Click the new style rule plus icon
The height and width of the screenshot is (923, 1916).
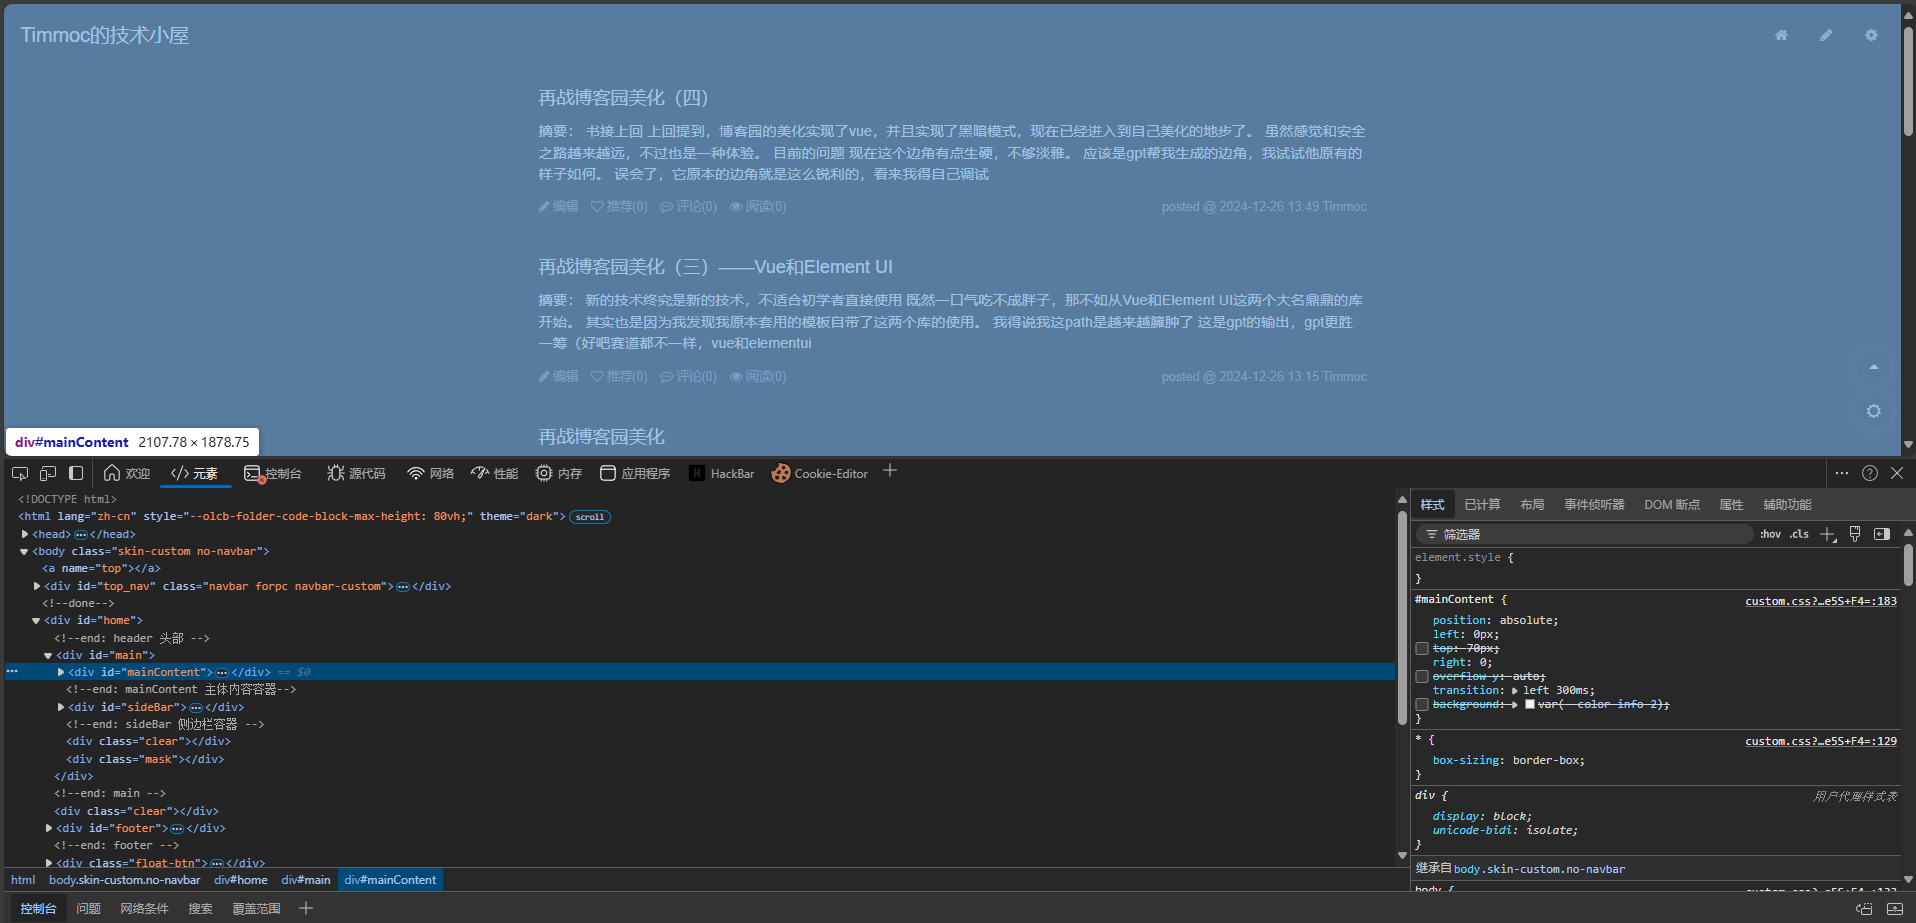tap(1828, 534)
